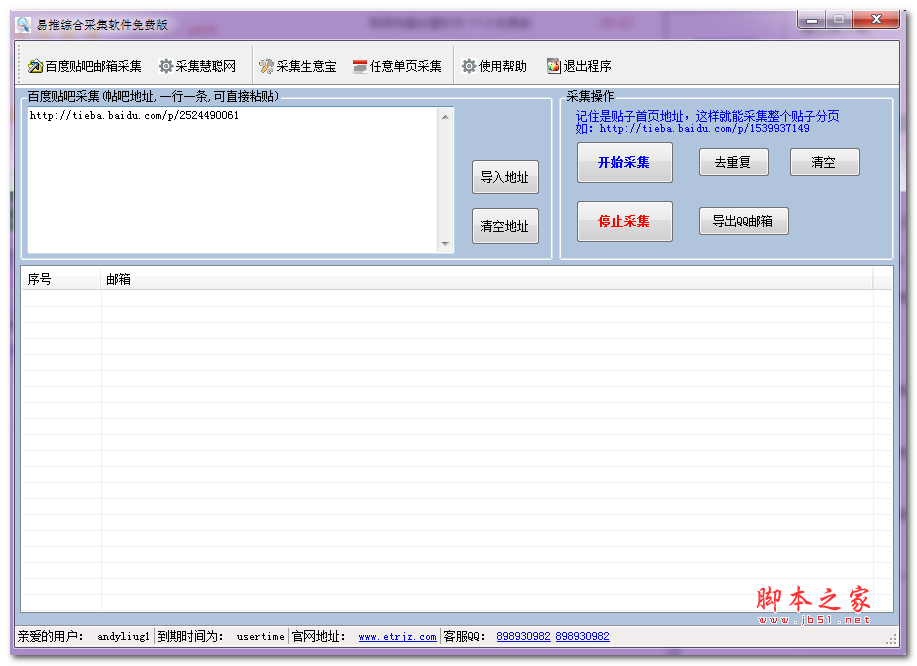Minimize the 易推综合采集软件 window
Viewport: 917px width, 666px height.
(812, 20)
